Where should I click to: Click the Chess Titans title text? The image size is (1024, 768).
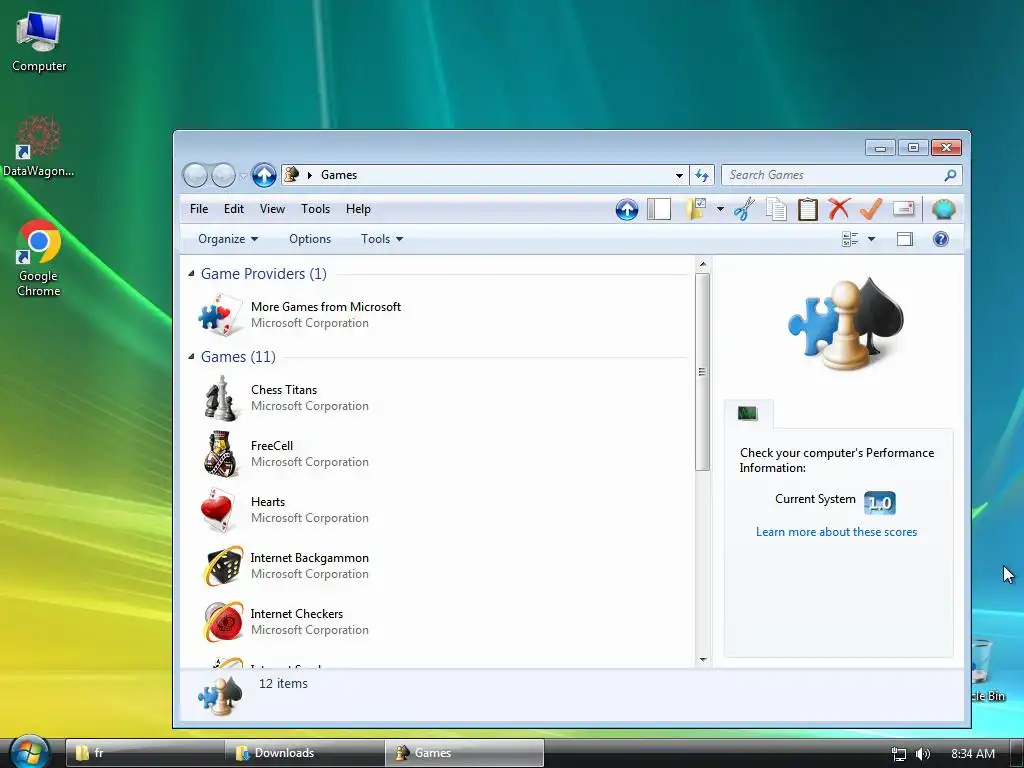284,390
